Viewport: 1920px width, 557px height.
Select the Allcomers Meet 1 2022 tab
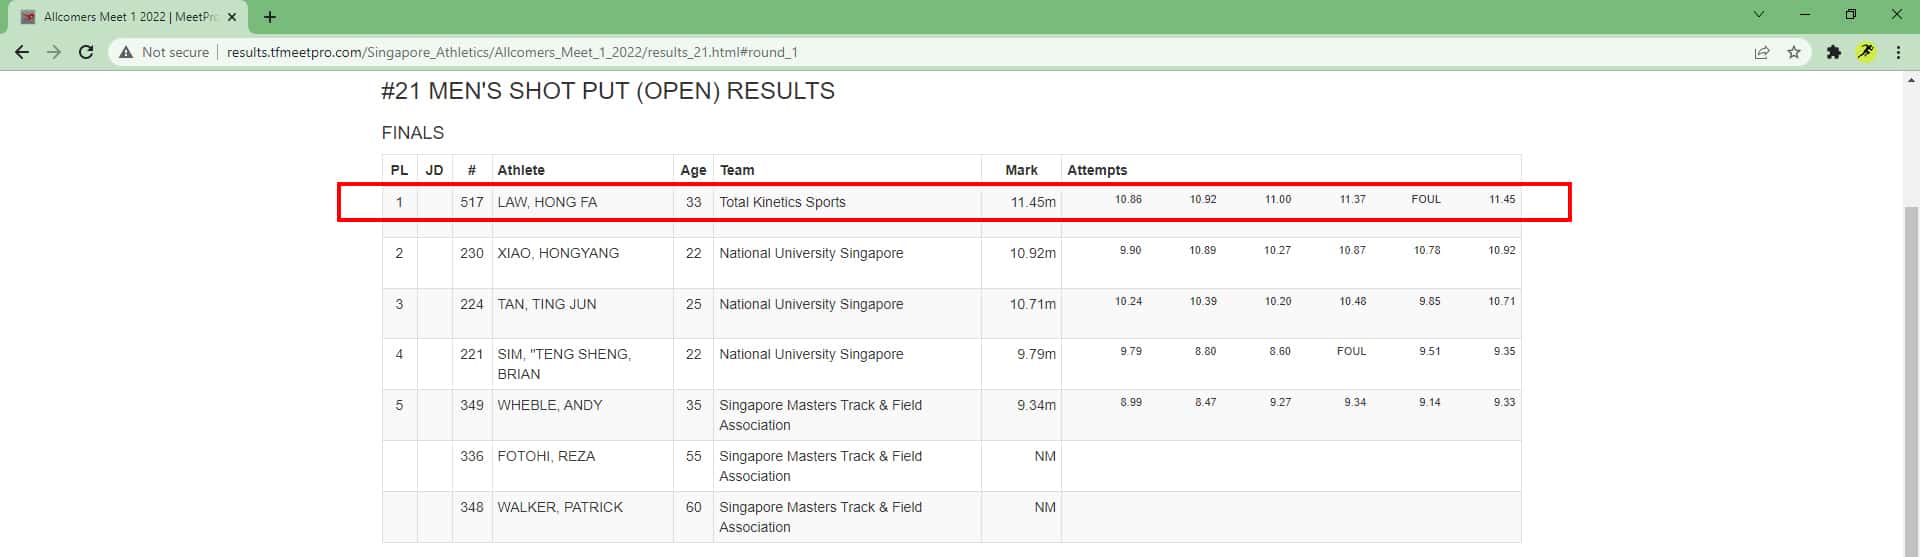(x=128, y=17)
